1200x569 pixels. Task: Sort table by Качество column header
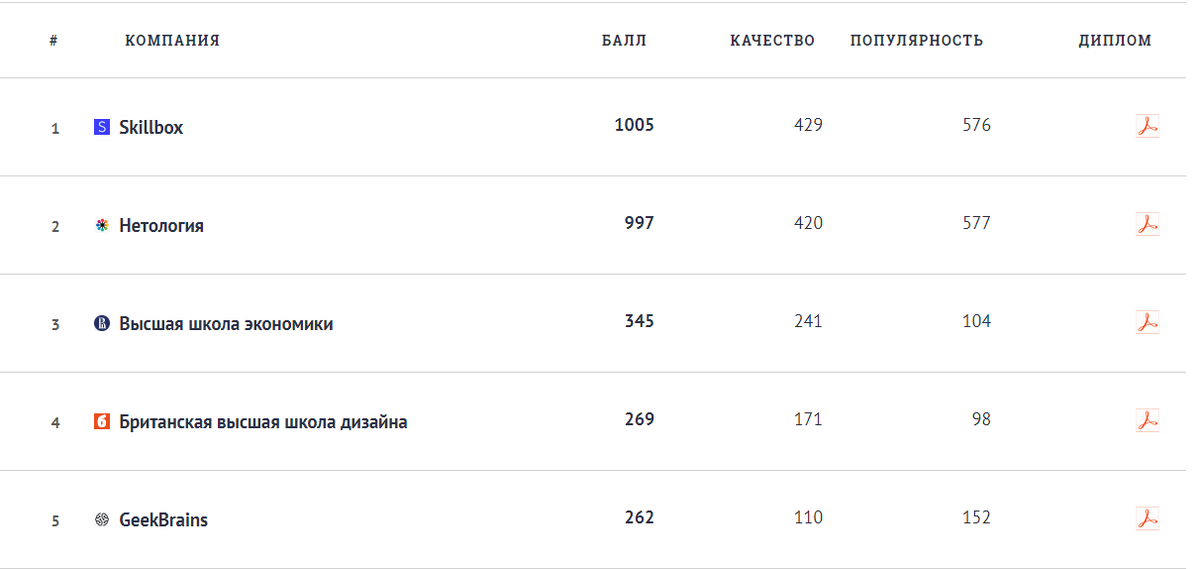pyautogui.click(x=772, y=41)
